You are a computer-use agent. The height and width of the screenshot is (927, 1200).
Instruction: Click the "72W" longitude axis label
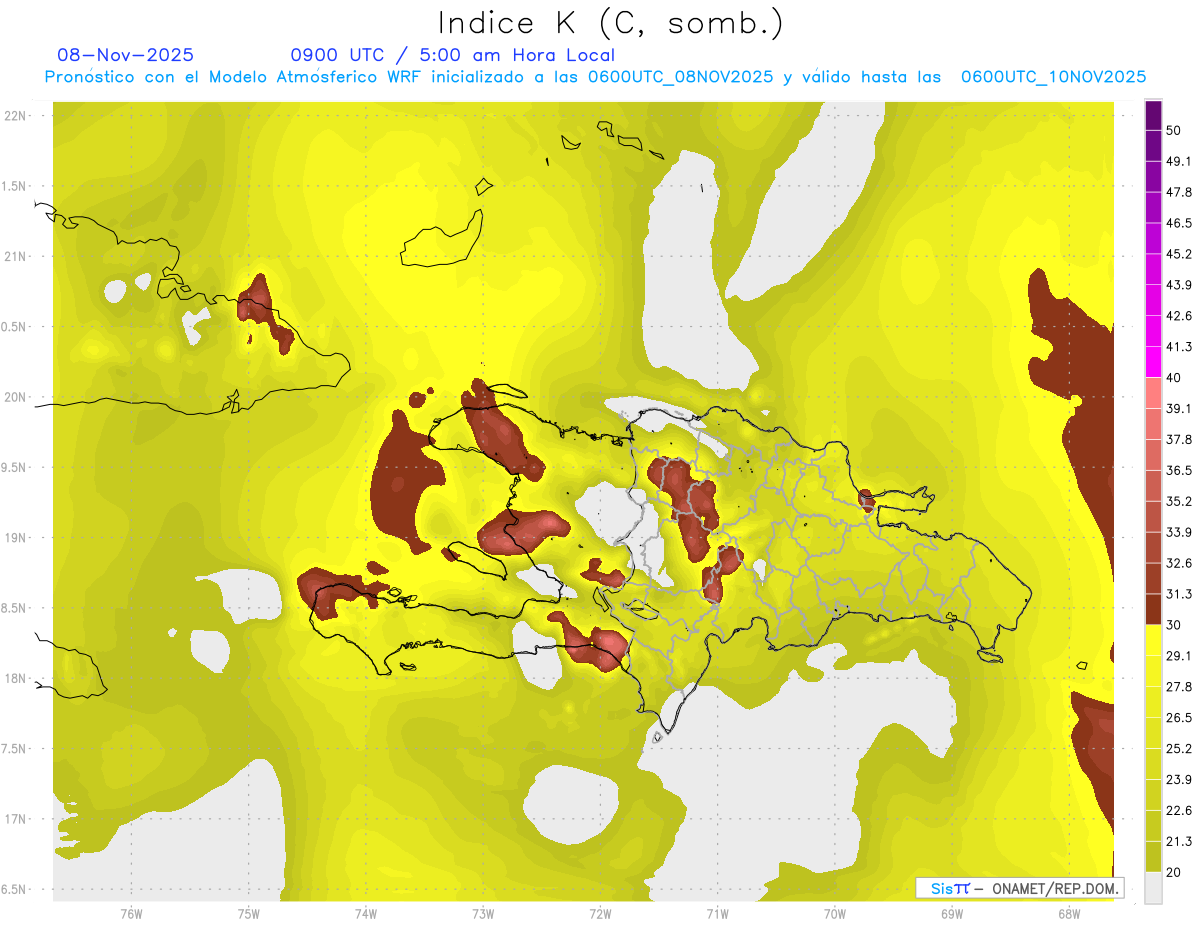[x=600, y=913]
